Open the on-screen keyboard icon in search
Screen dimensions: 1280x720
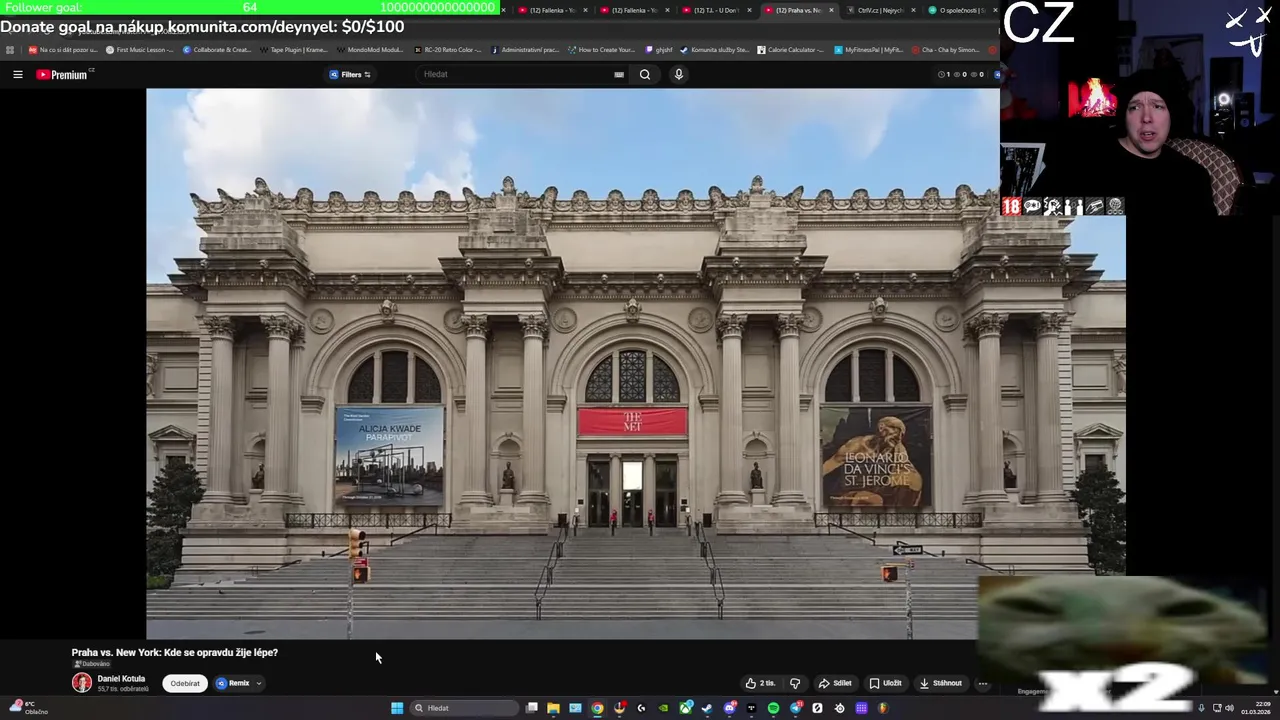[x=619, y=74]
